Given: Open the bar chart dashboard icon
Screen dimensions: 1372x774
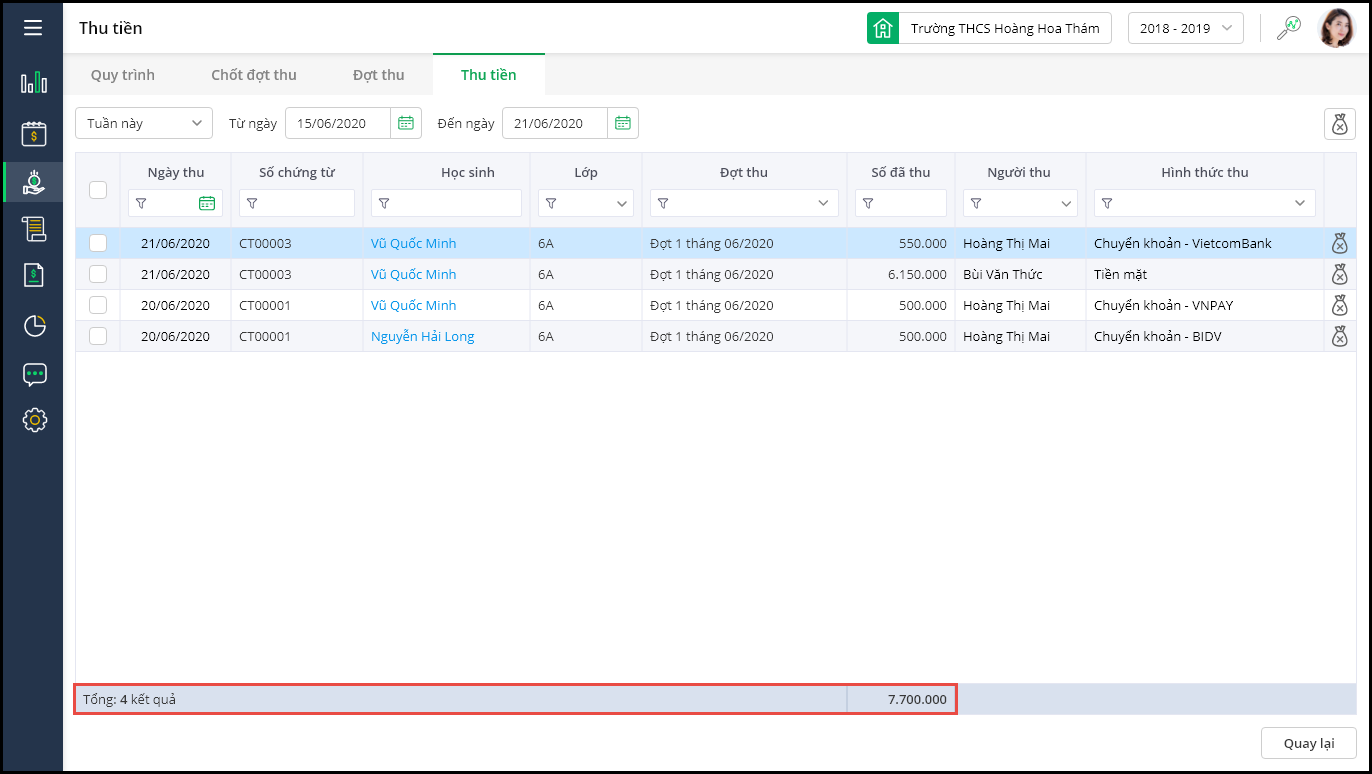Looking at the screenshot, I should tap(34, 82).
